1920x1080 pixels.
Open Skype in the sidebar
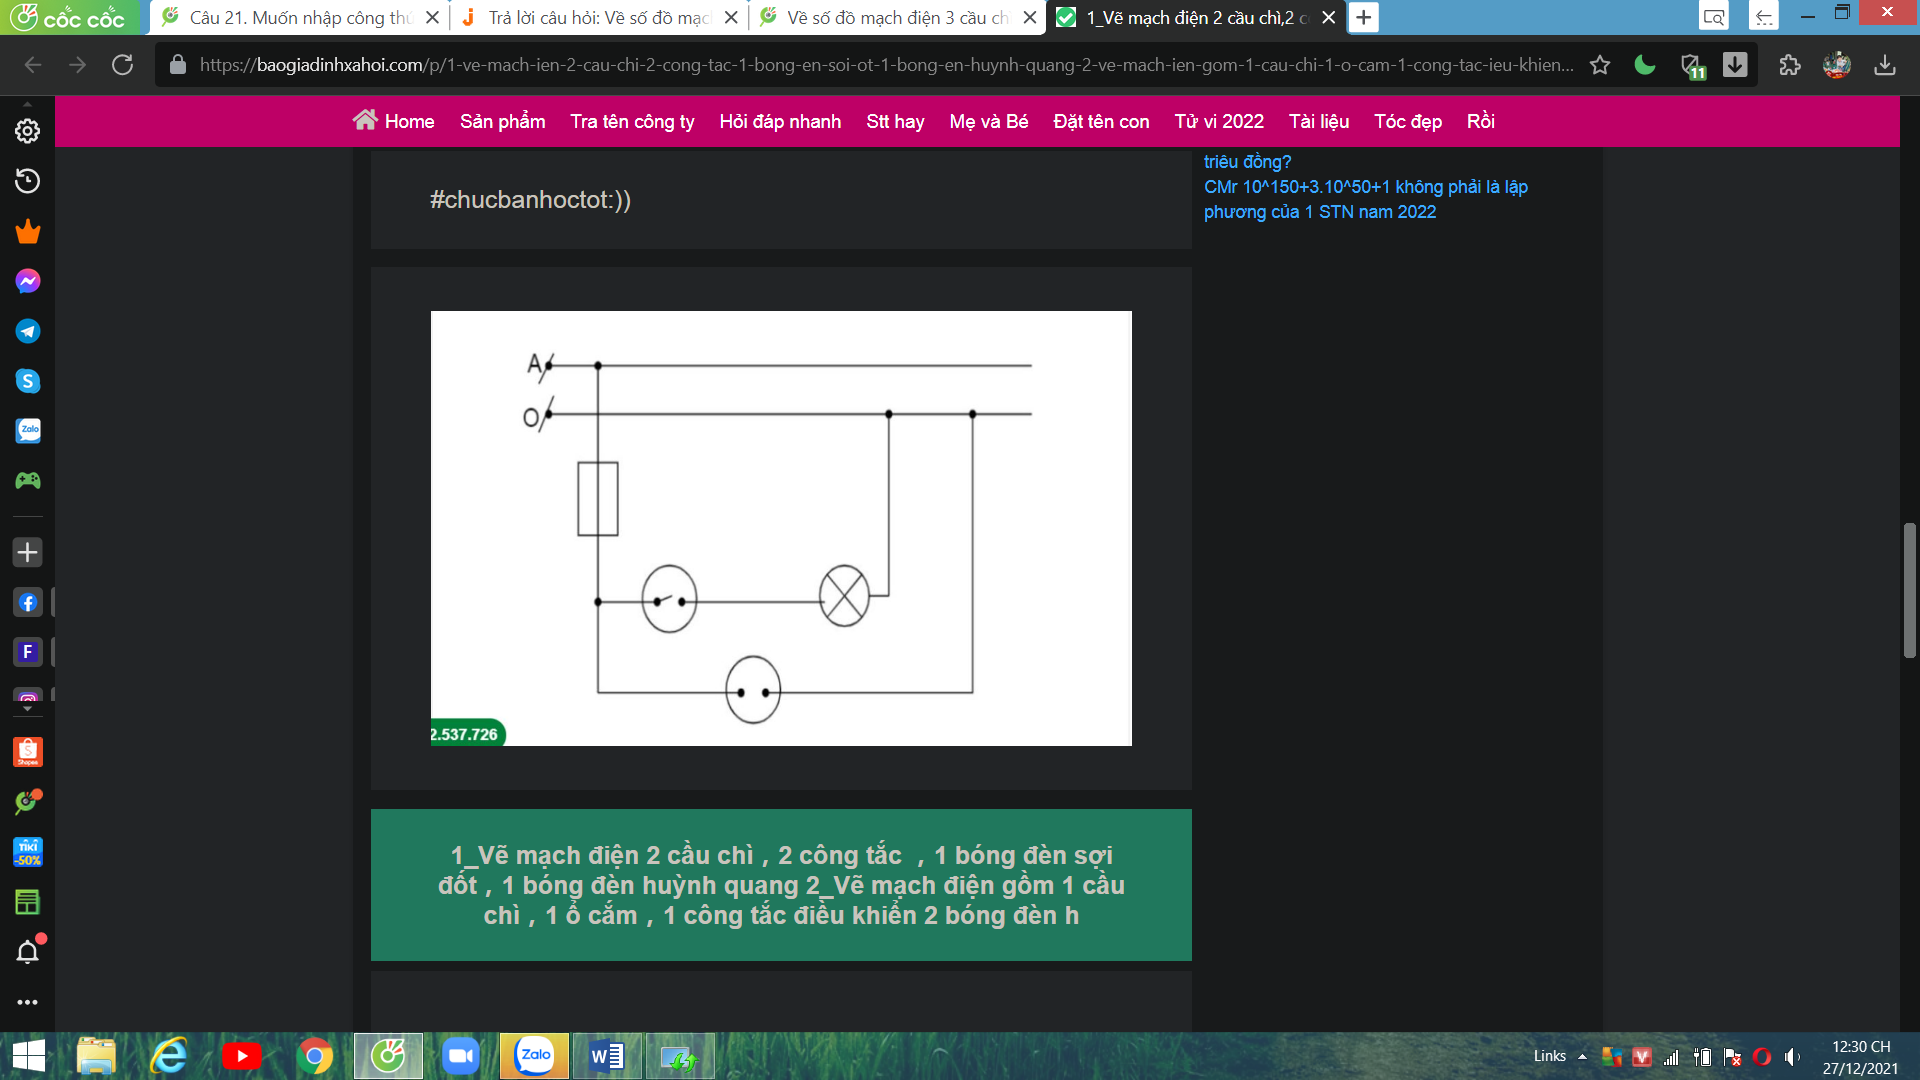click(28, 381)
